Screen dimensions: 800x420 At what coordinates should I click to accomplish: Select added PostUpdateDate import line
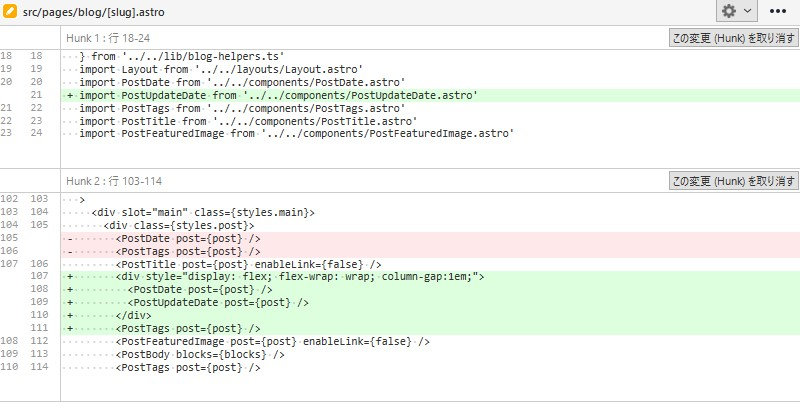click(x=430, y=95)
